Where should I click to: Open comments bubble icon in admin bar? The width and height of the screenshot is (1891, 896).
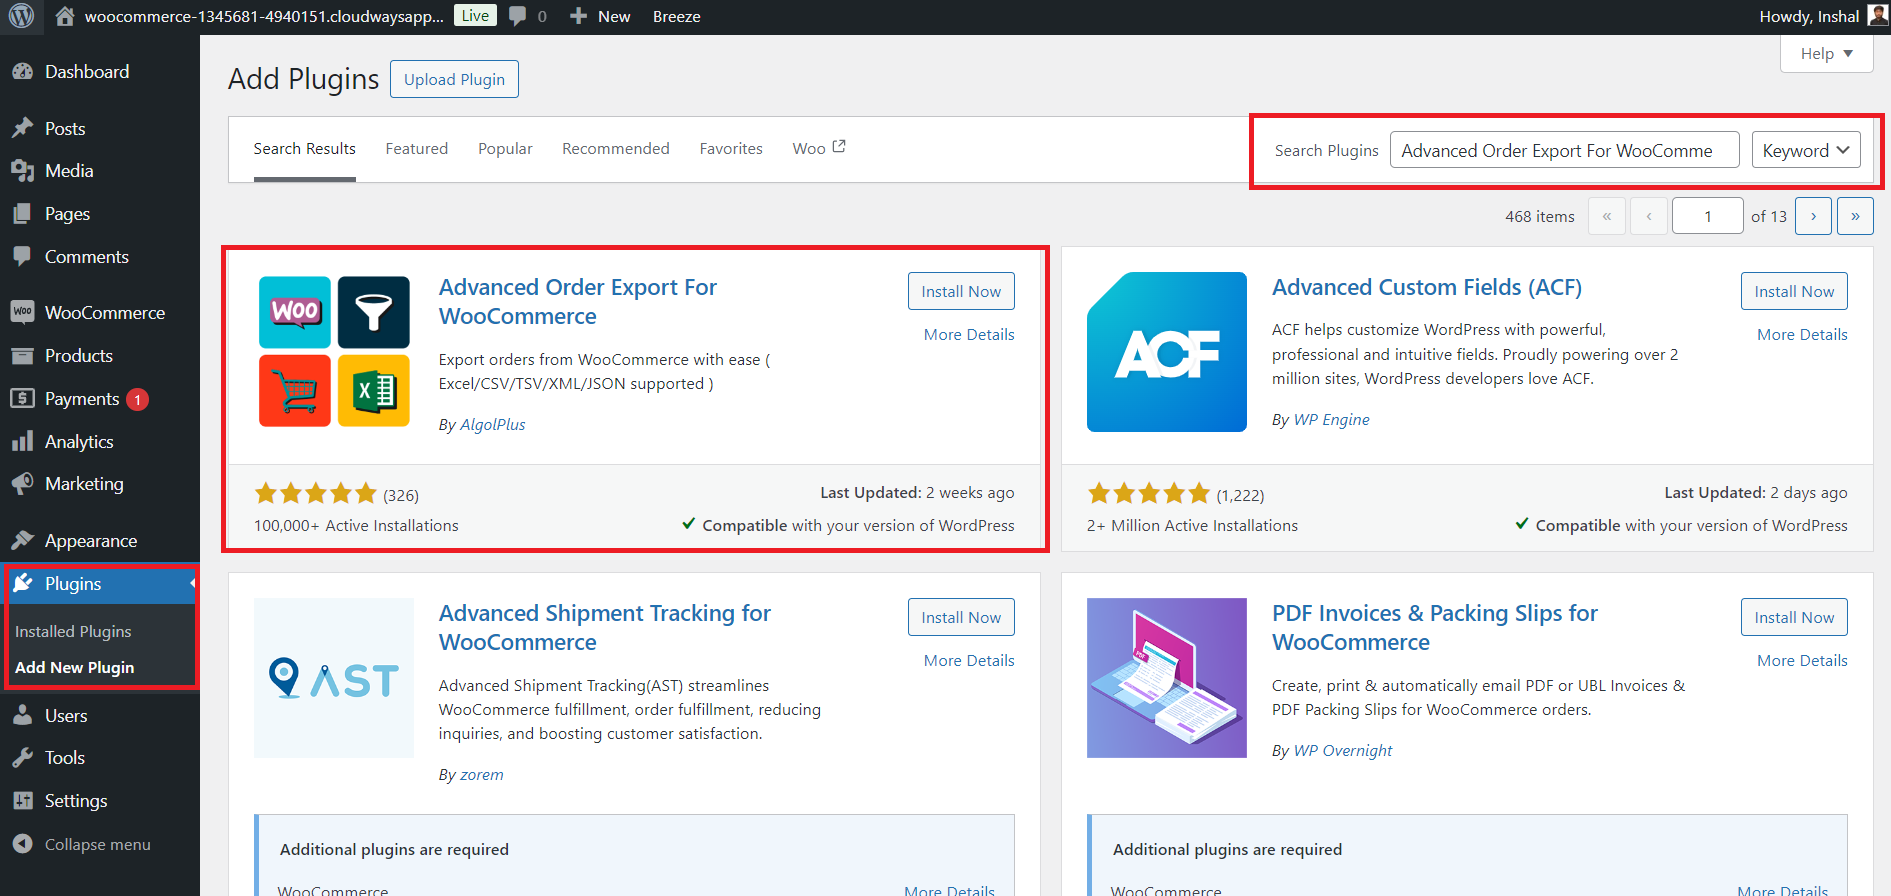pos(517,16)
